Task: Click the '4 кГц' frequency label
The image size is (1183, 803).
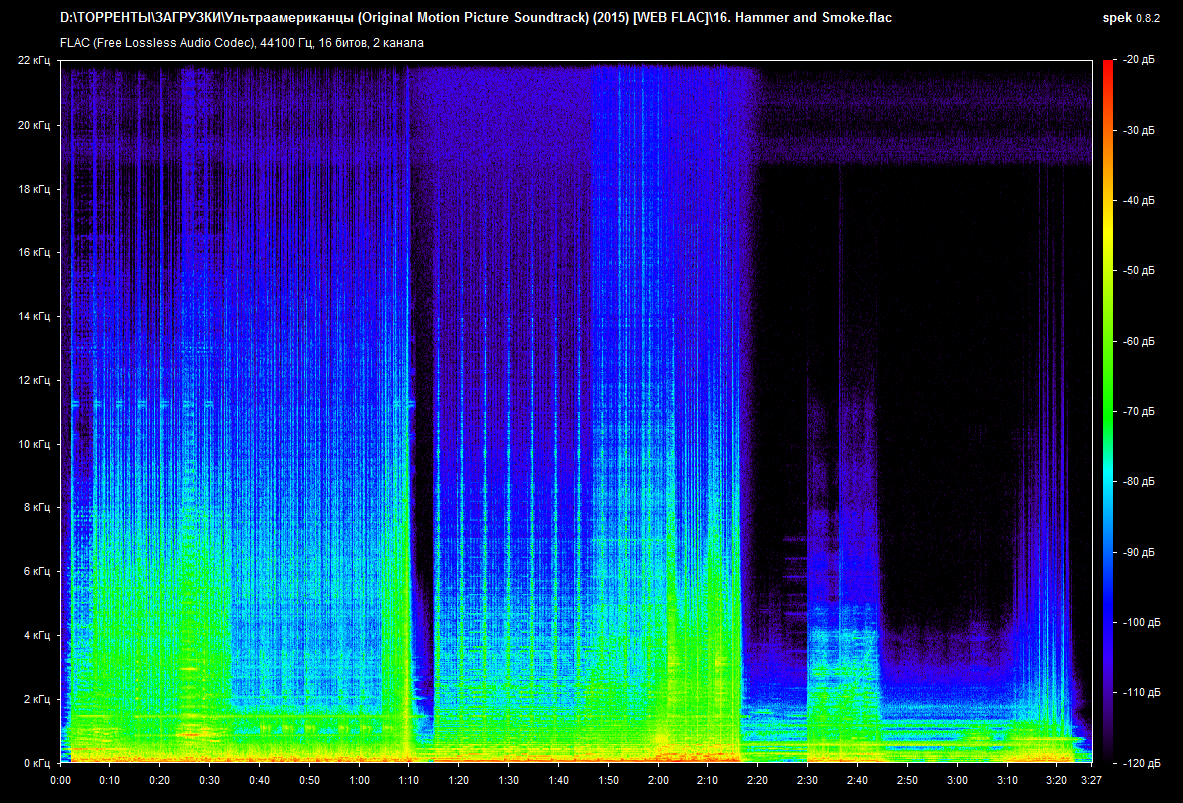Action: click(36, 635)
